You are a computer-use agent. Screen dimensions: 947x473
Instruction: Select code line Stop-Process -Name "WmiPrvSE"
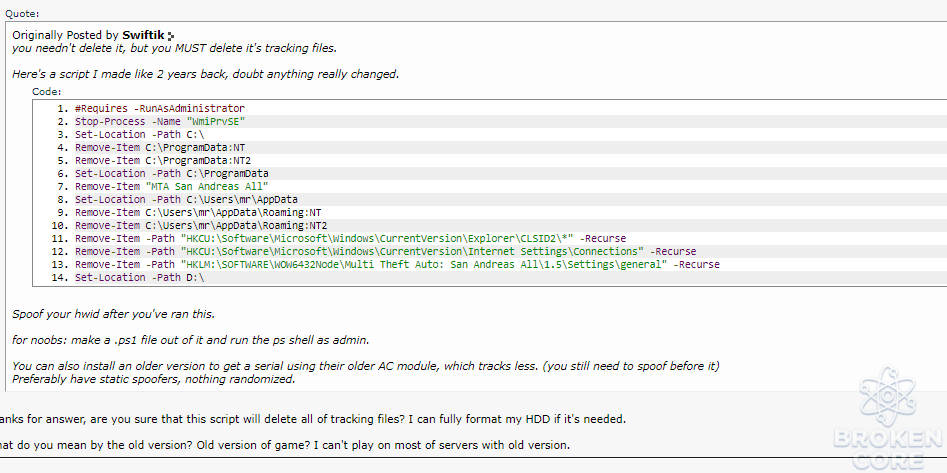pyautogui.click(x=160, y=121)
